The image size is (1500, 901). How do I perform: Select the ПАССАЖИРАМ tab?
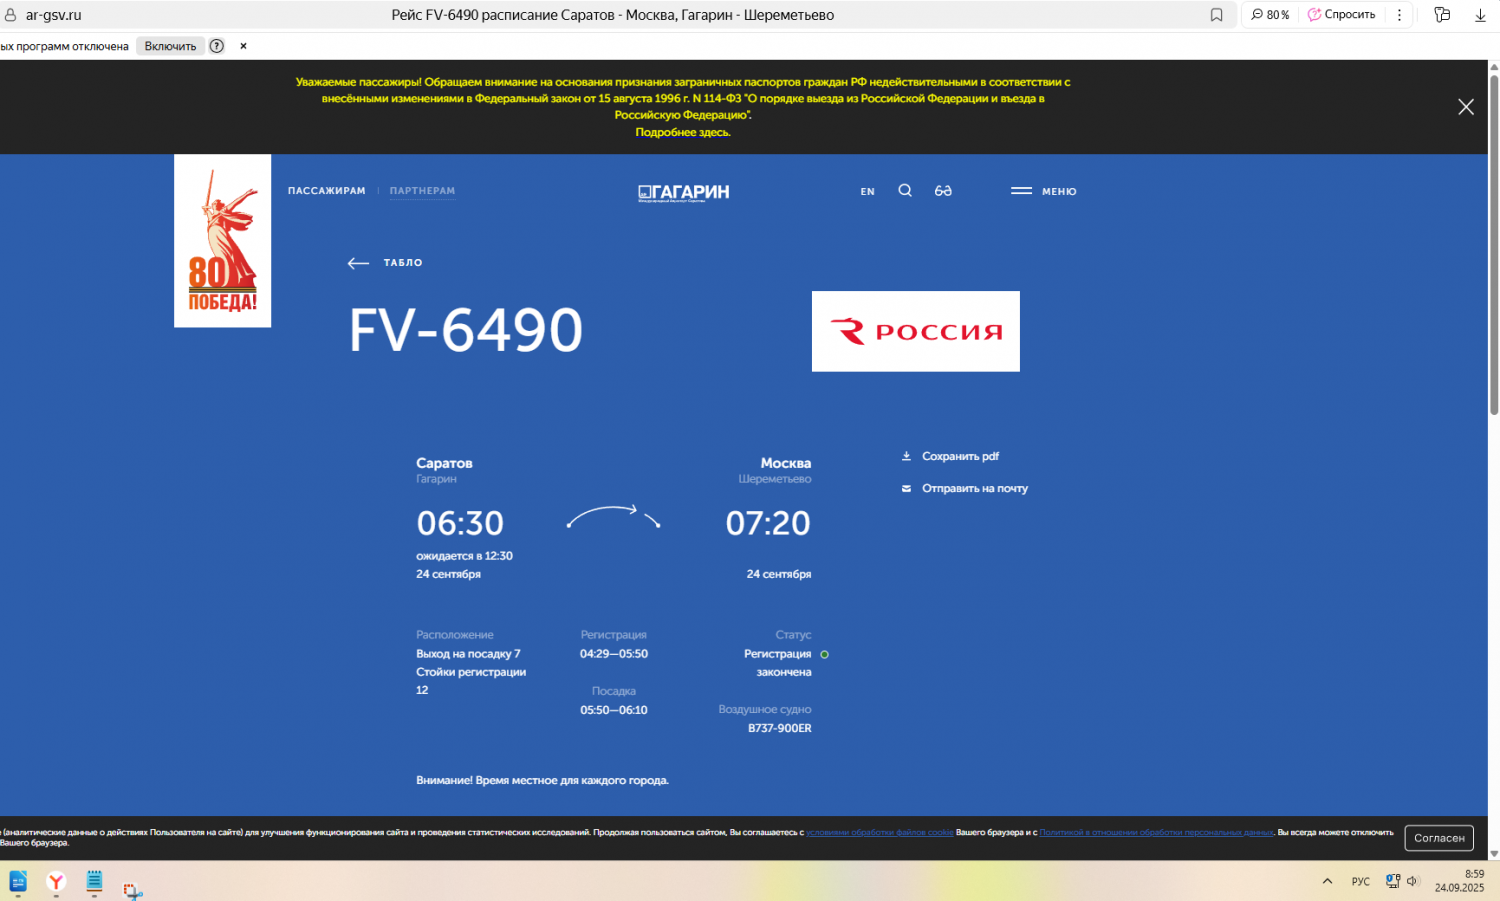(x=326, y=191)
